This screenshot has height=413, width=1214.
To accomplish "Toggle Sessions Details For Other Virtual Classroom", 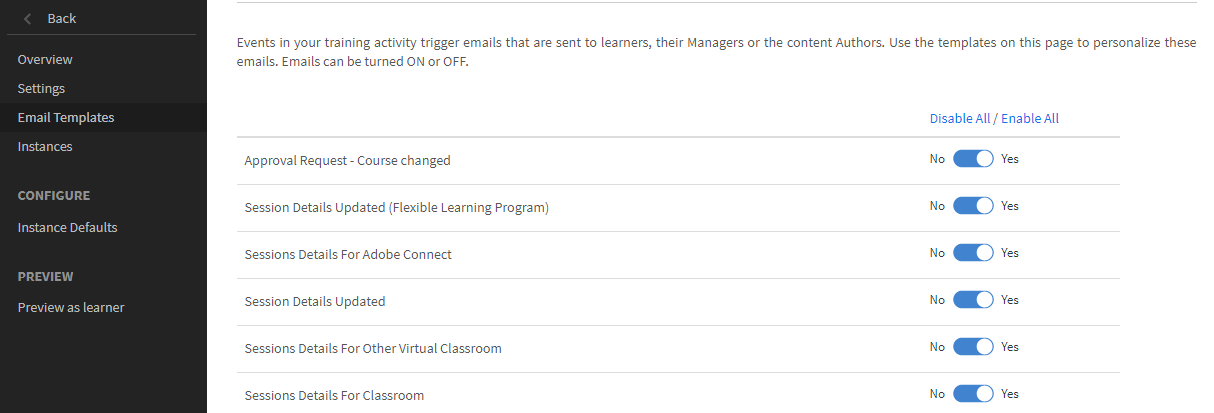I will [x=973, y=347].
